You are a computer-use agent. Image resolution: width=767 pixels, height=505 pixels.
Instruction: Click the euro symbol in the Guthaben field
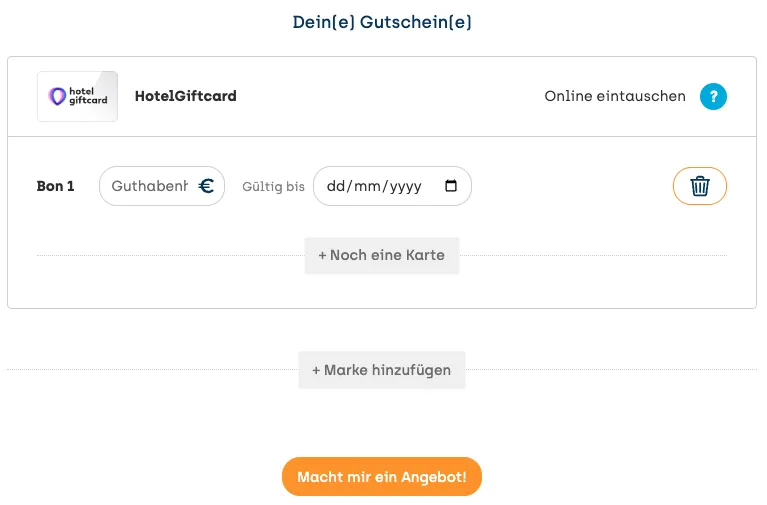206,186
